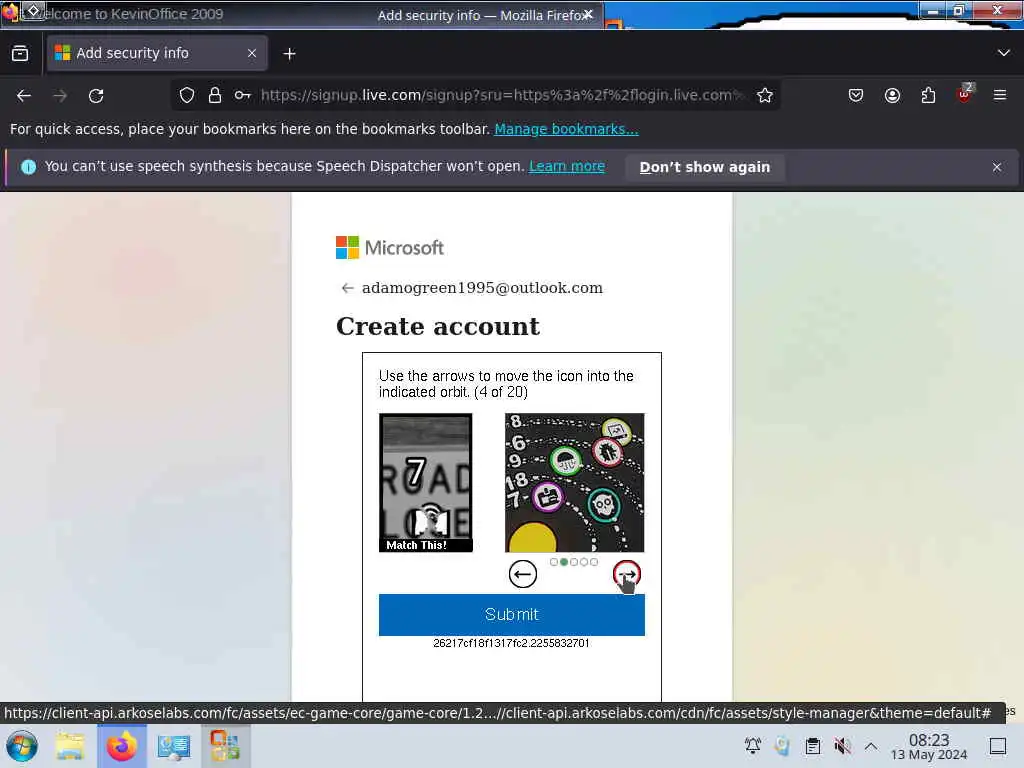The image size is (1024, 768).
Task: Dismiss the speech synthesis notification bar
Action: (x=997, y=167)
